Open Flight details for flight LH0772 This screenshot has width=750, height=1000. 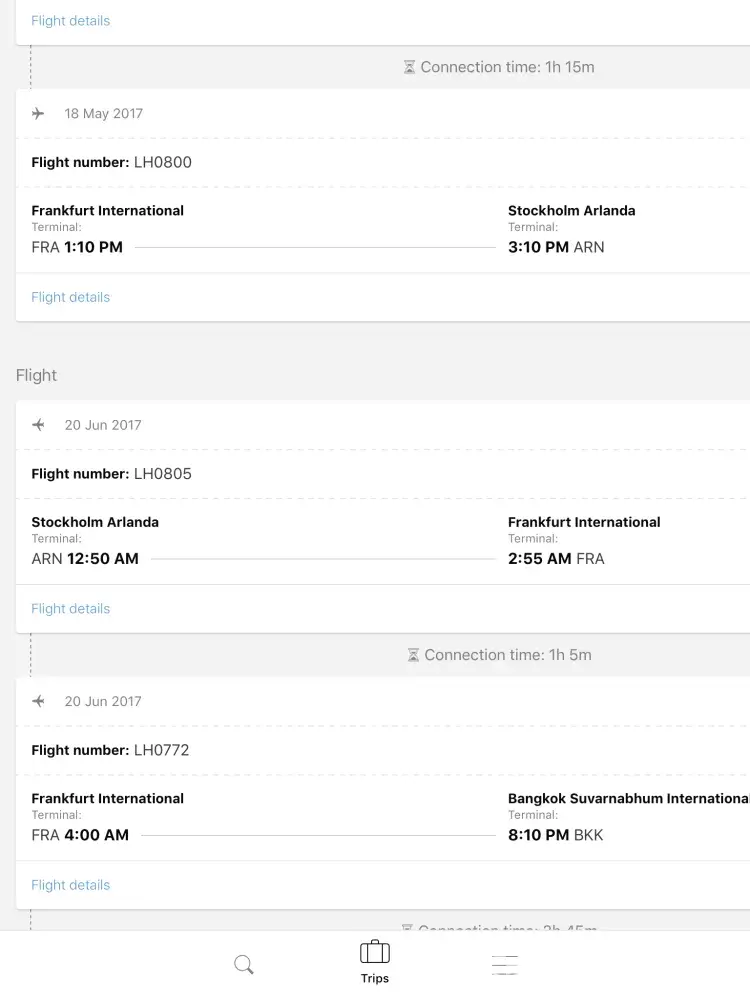(x=71, y=885)
